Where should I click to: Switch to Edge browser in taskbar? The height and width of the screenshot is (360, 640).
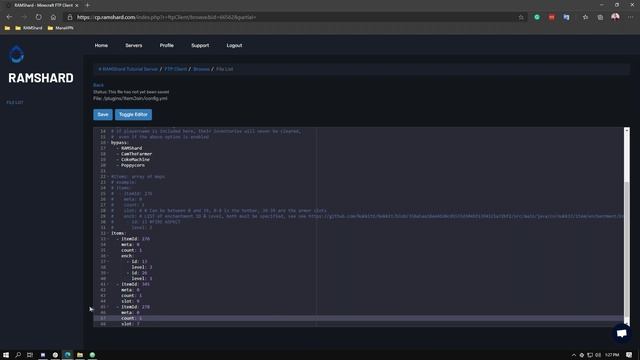[68, 355]
